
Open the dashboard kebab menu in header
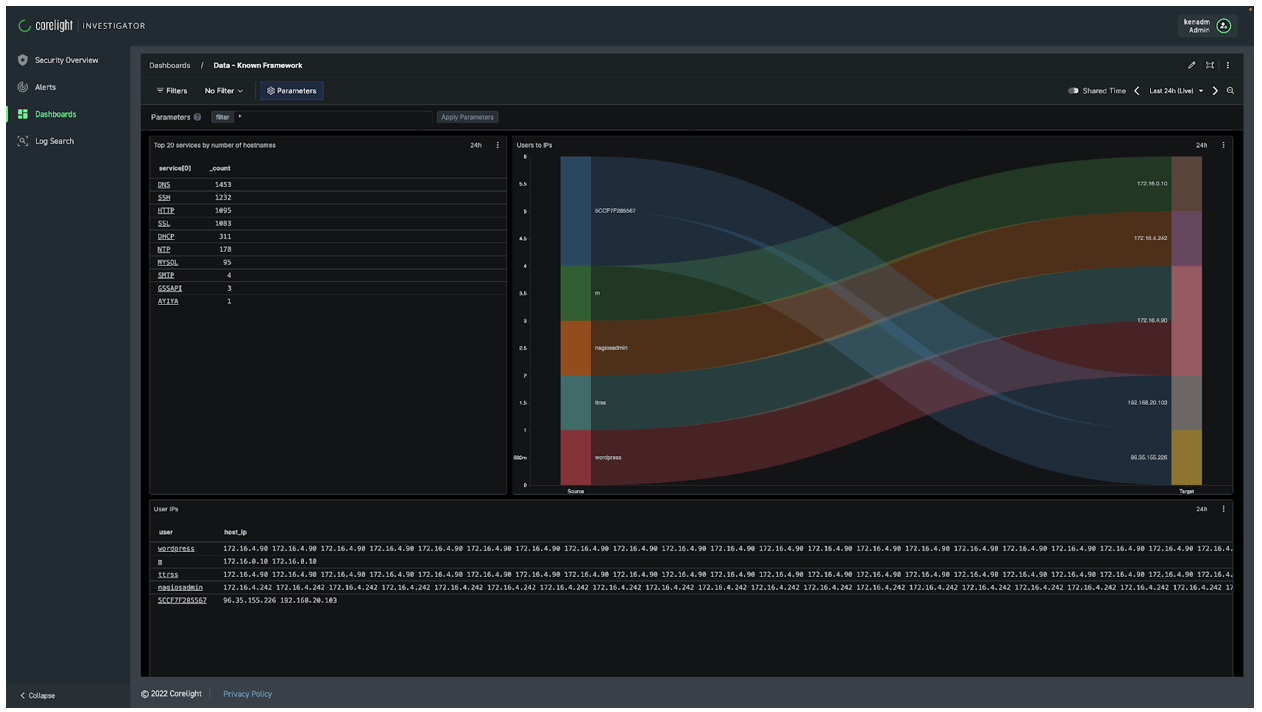(1228, 65)
